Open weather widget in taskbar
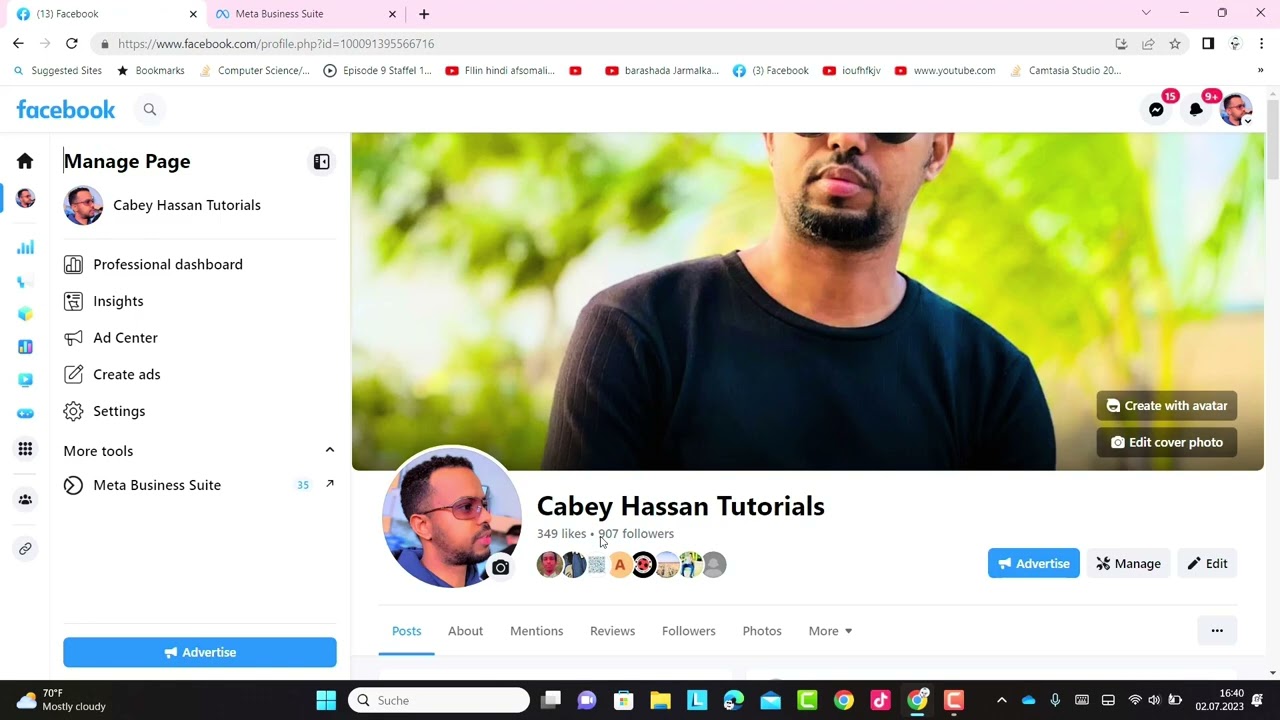This screenshot has height=720, width=1280. [x=62, y=700]
